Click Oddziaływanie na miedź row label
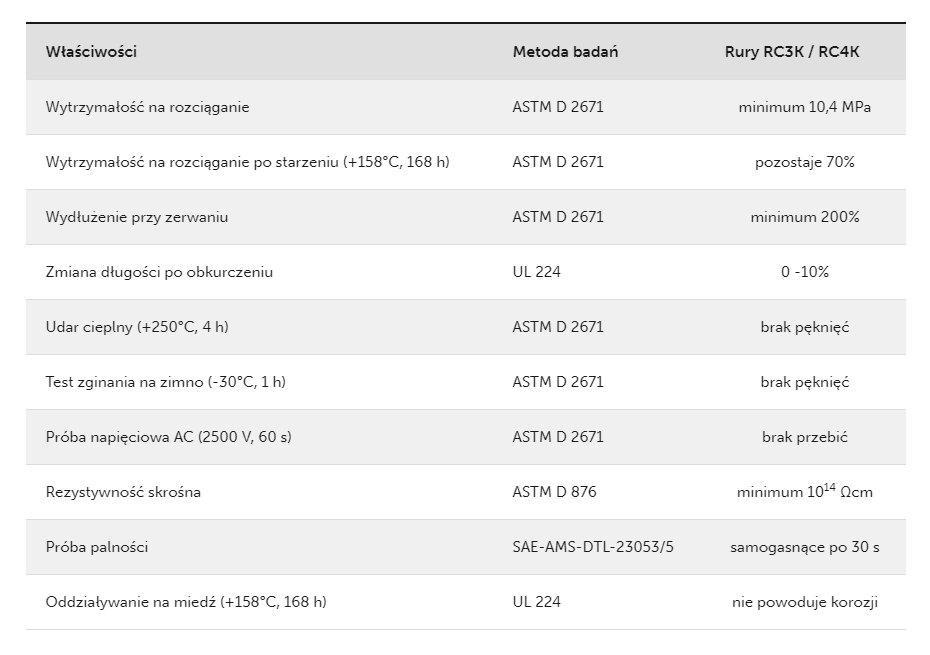This screenshot has width=930, height=655. [x=186, y=602]
